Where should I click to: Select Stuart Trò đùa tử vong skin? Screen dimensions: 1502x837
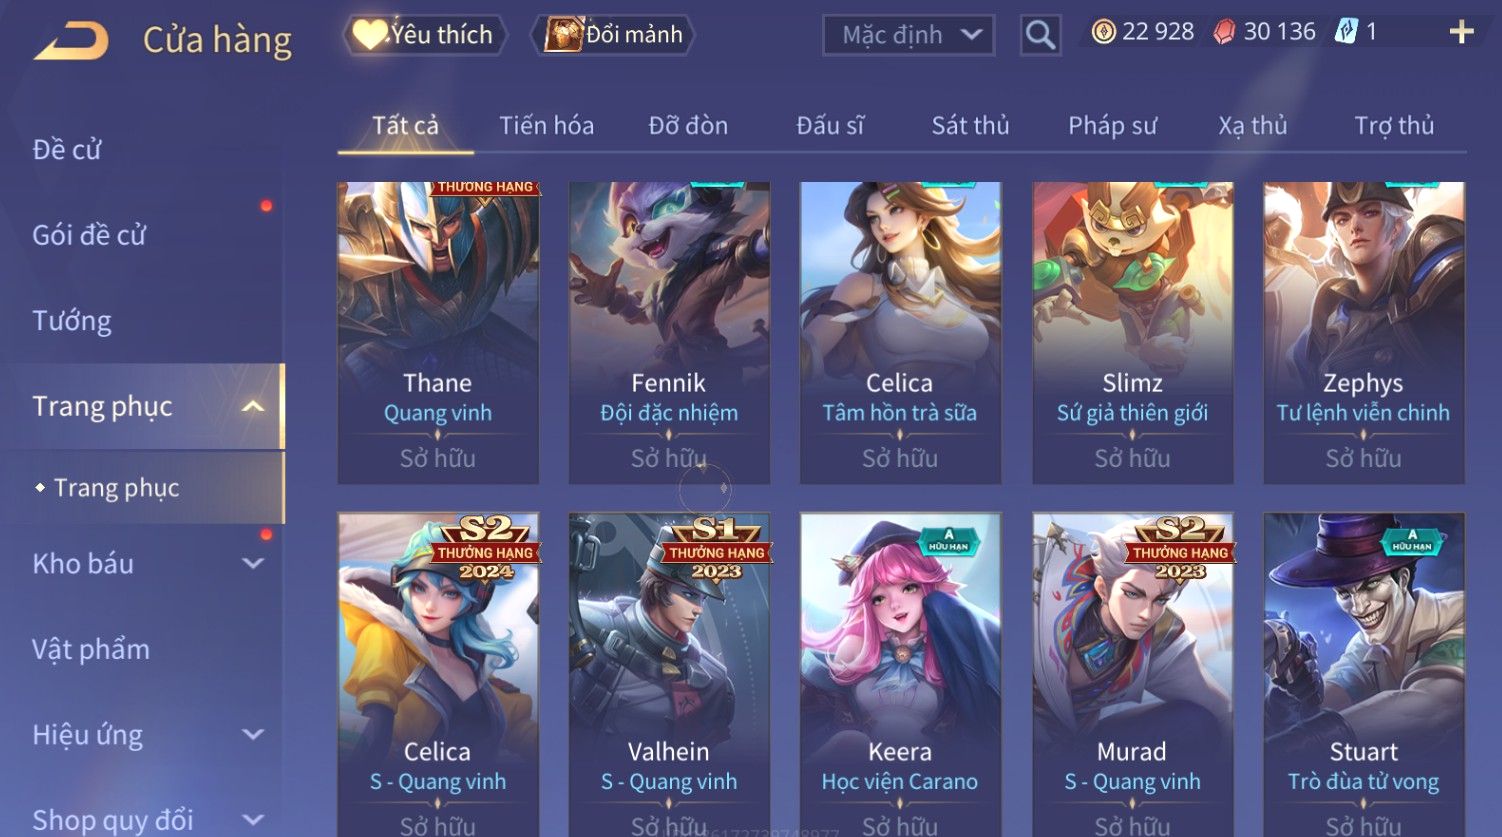click(1364, 675)
